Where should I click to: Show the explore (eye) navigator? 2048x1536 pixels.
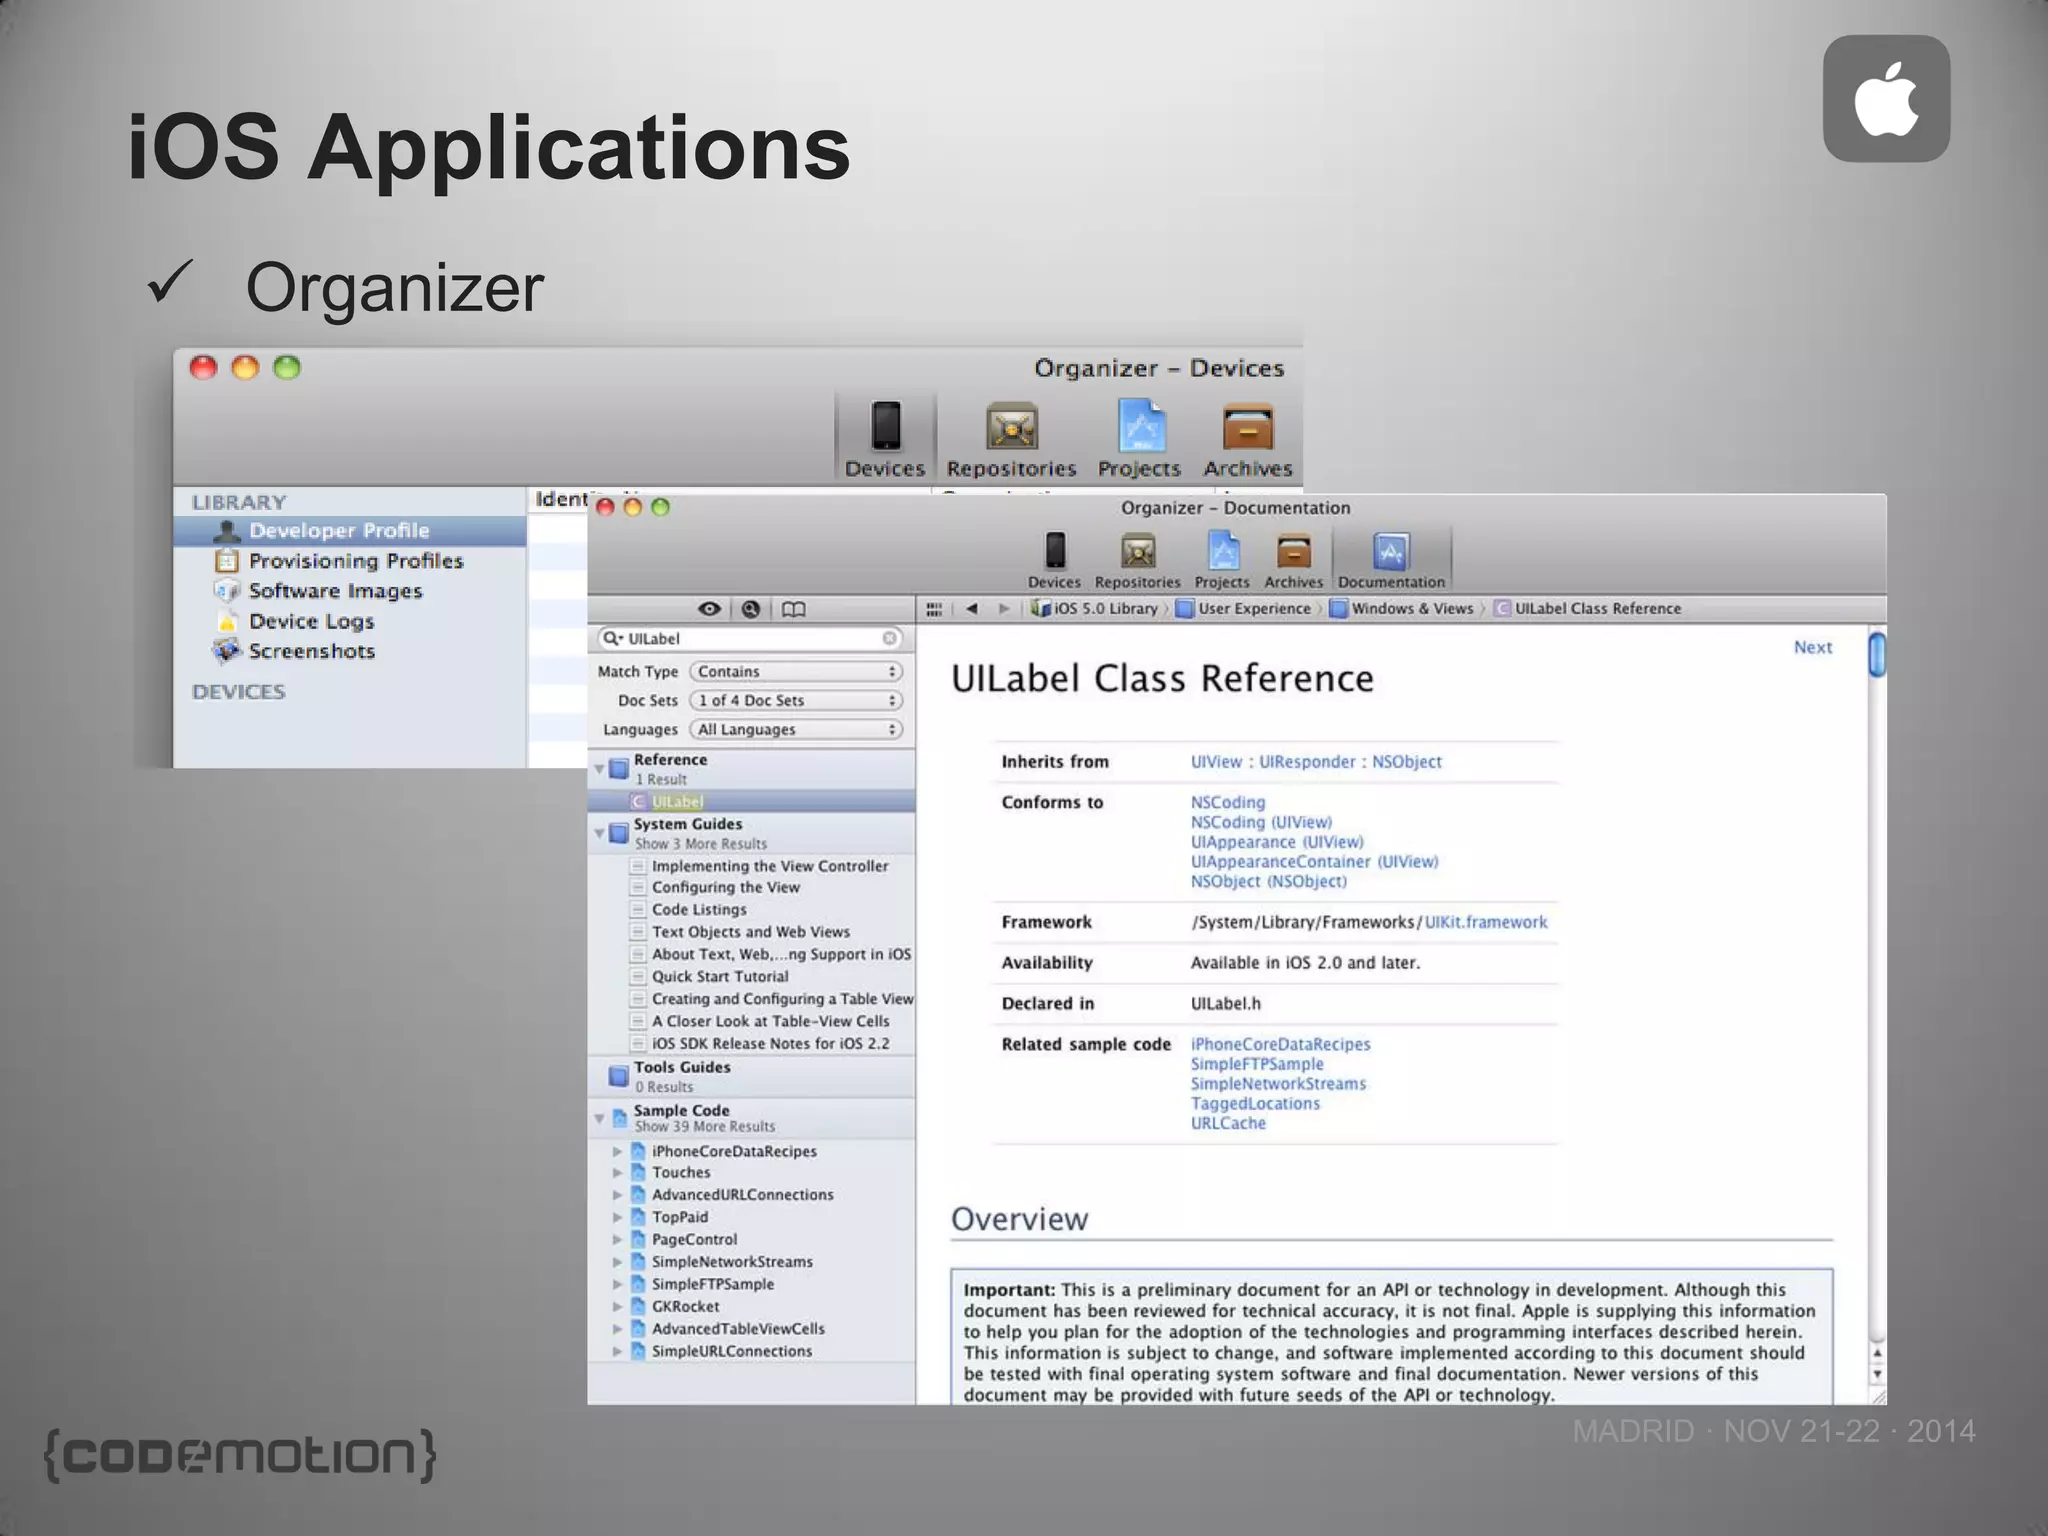[x=709, y=609]
